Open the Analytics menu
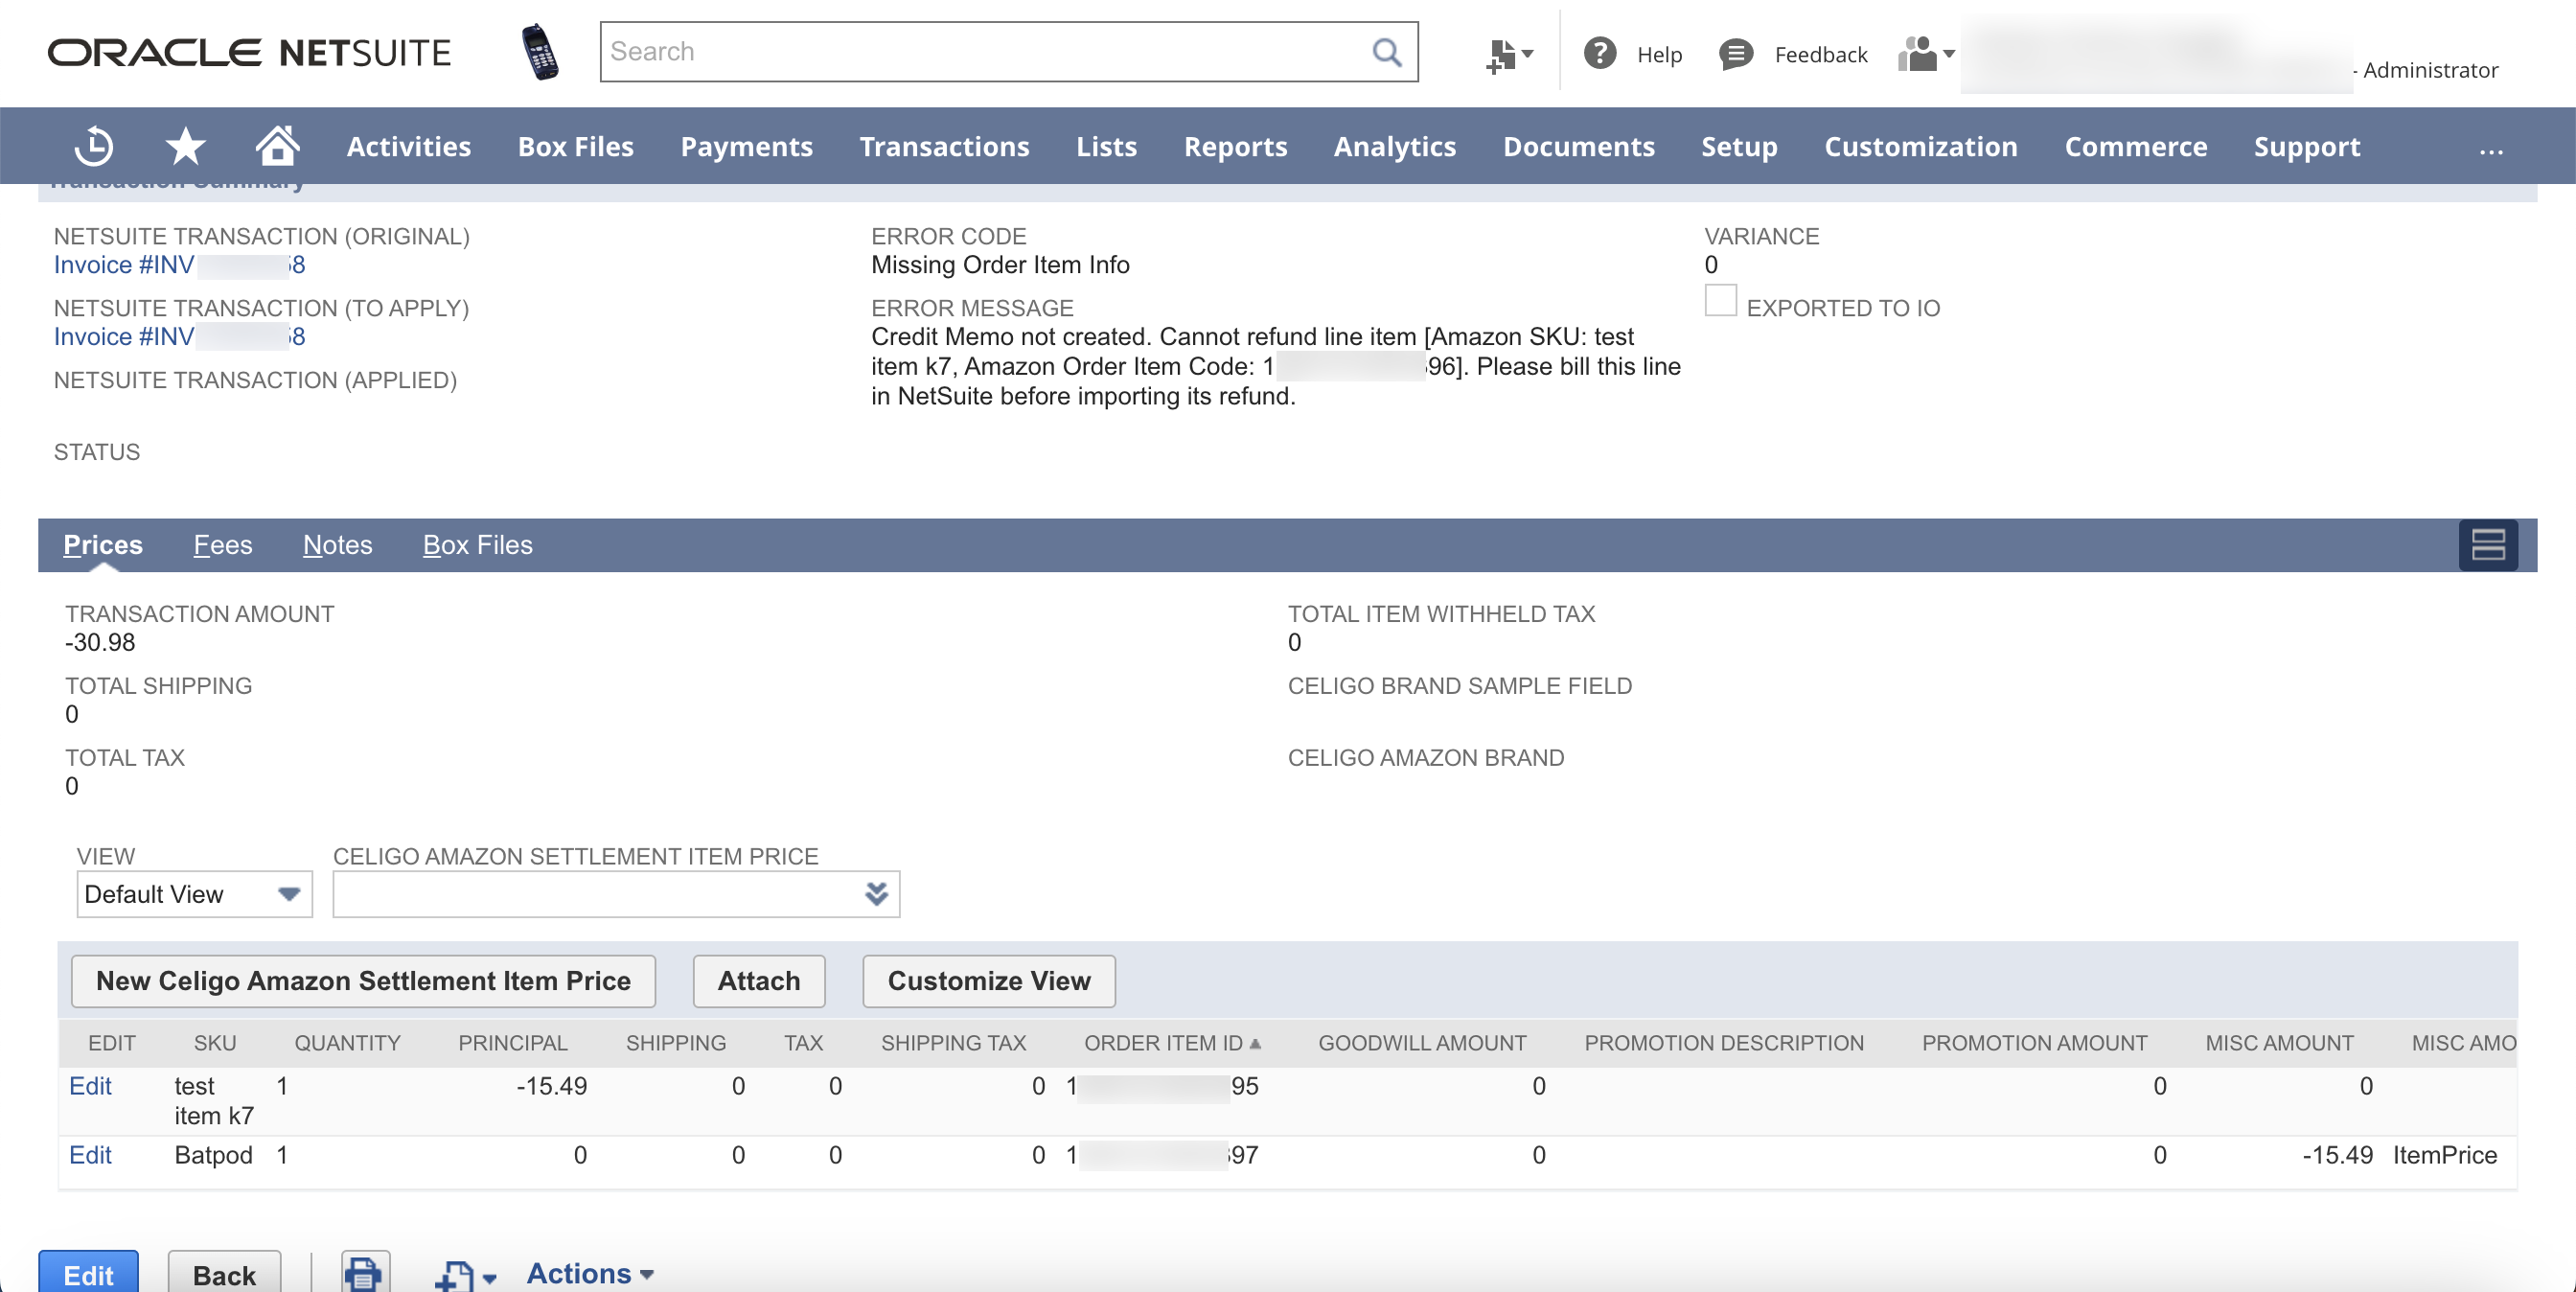The height and width of the screenshot is (1292, 2576). tap(1394, 146)
